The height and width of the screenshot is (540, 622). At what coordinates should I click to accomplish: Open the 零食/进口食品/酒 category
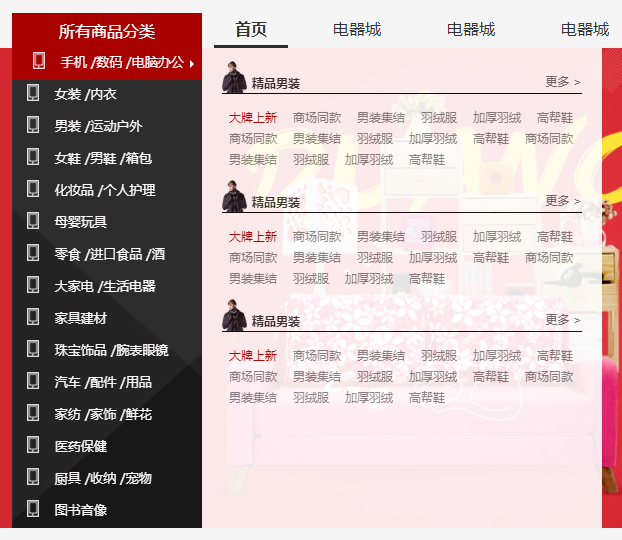coord(110,254)
